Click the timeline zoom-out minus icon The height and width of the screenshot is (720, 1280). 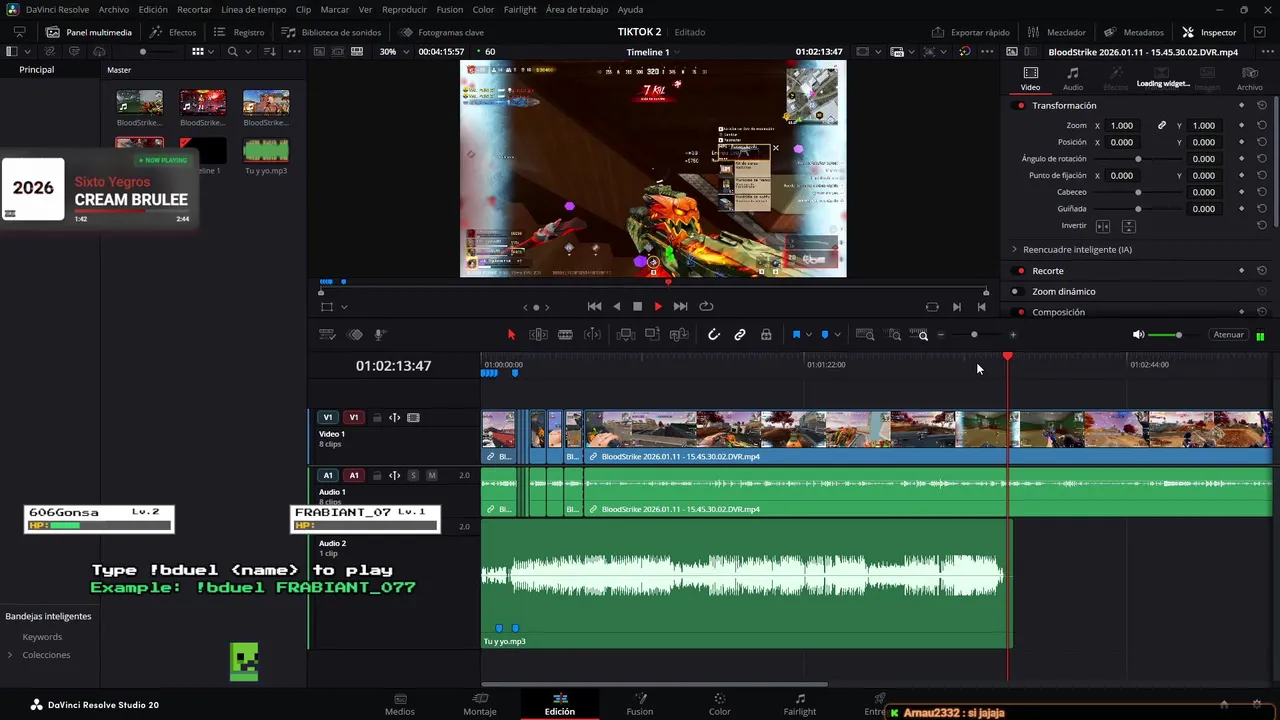941,335
